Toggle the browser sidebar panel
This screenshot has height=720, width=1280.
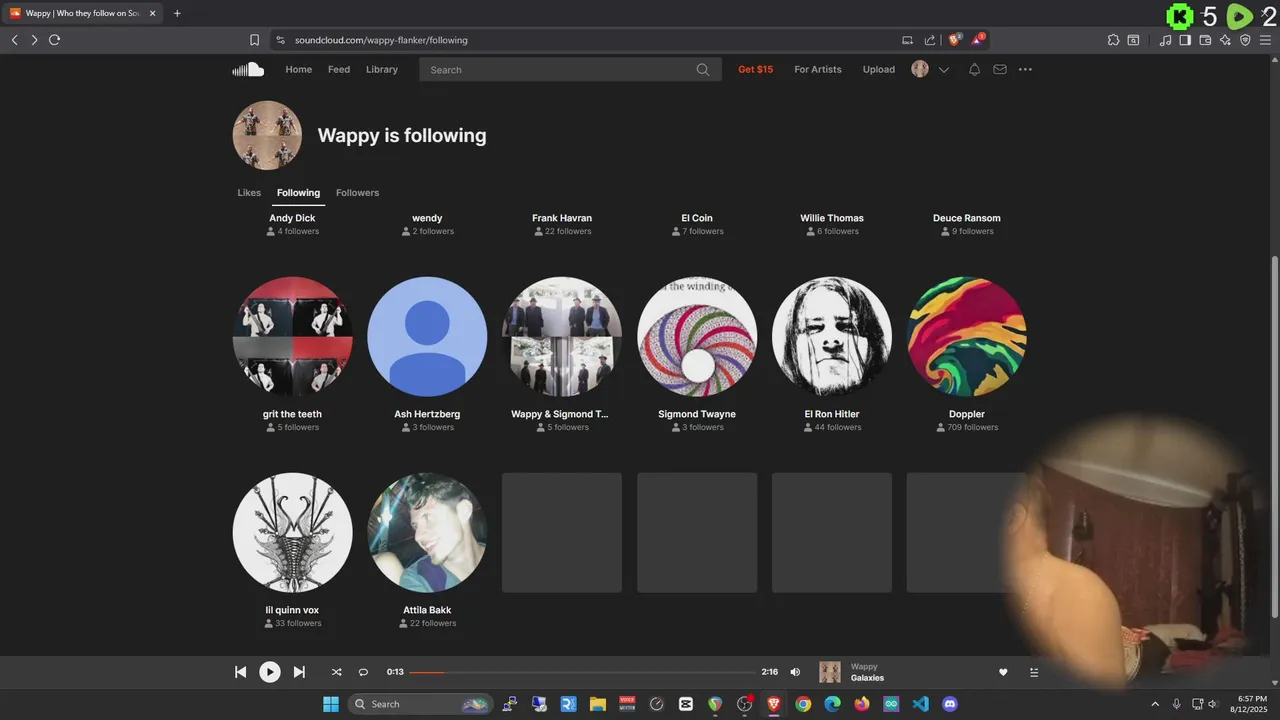pyautogui.click(x=1185, y=40)
